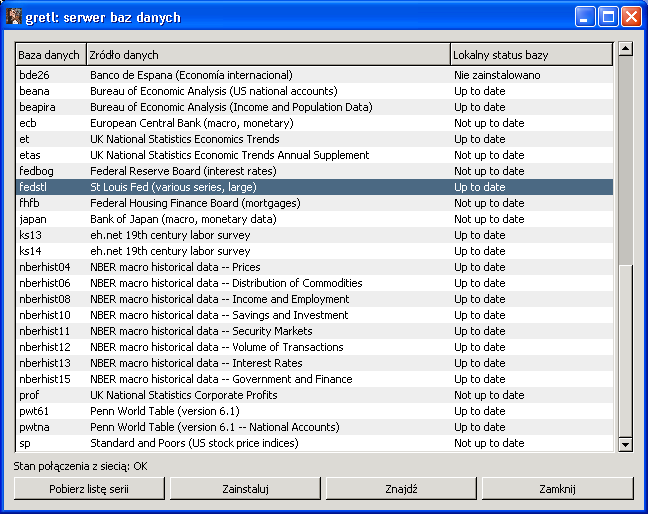
Task: Click 'Standard and Poors (US stock price indices)'
Action: click(x=194, y=443)
